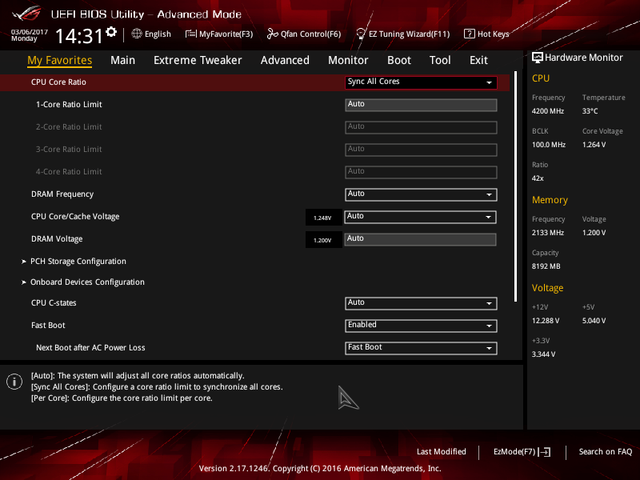Click the 3.344 V reading
This screenshot has width=640, height=480.
[x=544, y=354]
